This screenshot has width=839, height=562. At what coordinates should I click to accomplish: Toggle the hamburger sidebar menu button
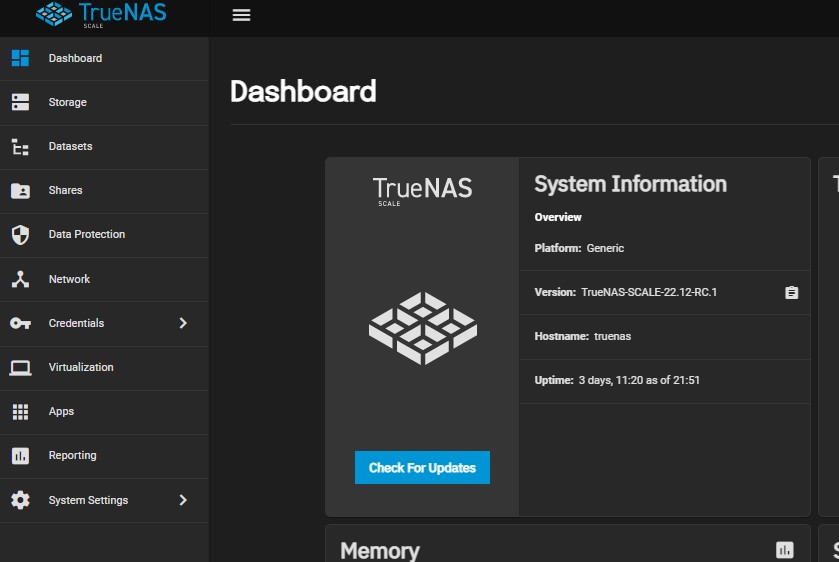tap(241, 15)
